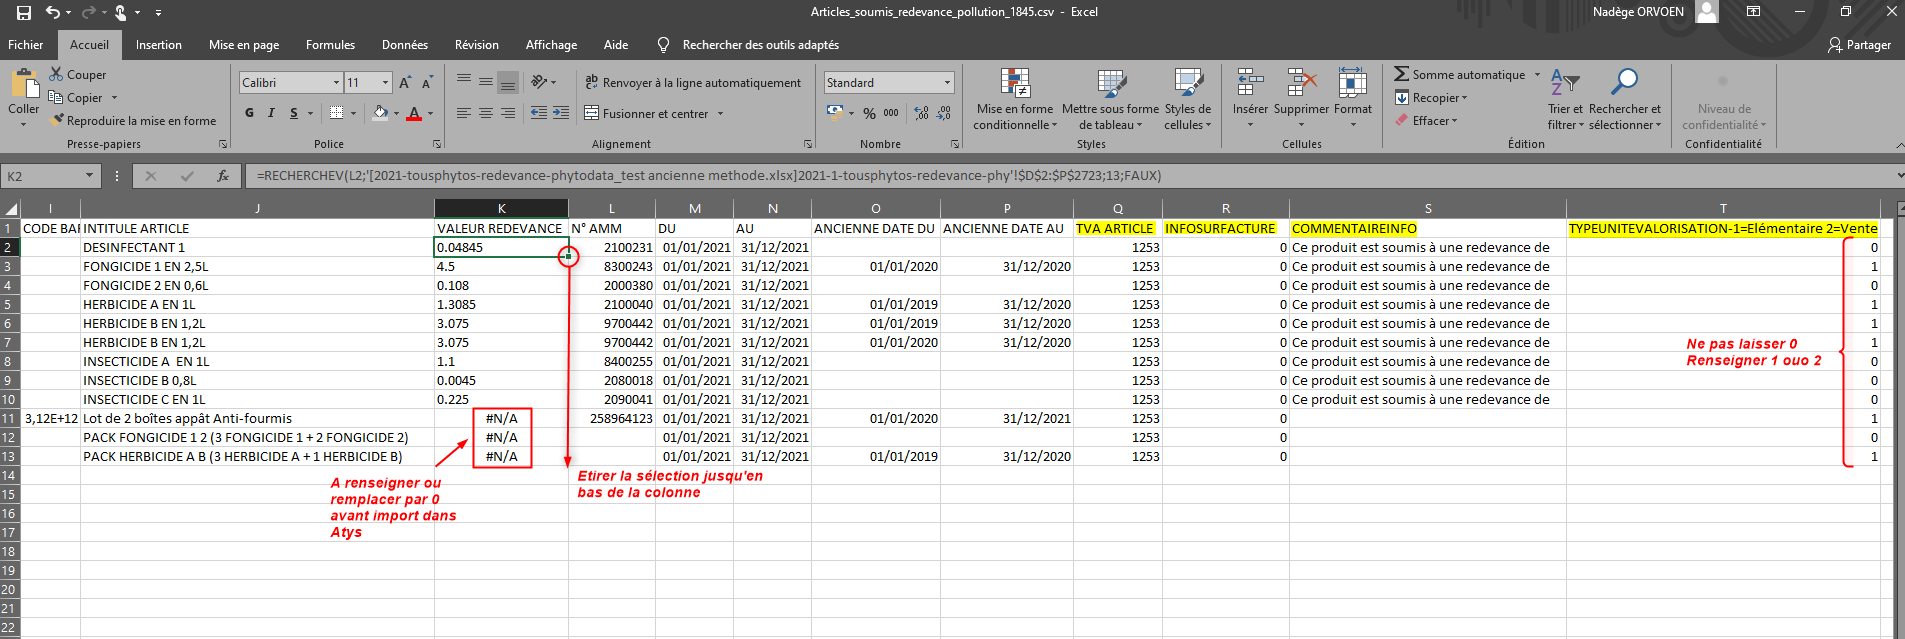Expand the Standard number format dropdown
Viewport: 1905px width, 639px height.
947,83
